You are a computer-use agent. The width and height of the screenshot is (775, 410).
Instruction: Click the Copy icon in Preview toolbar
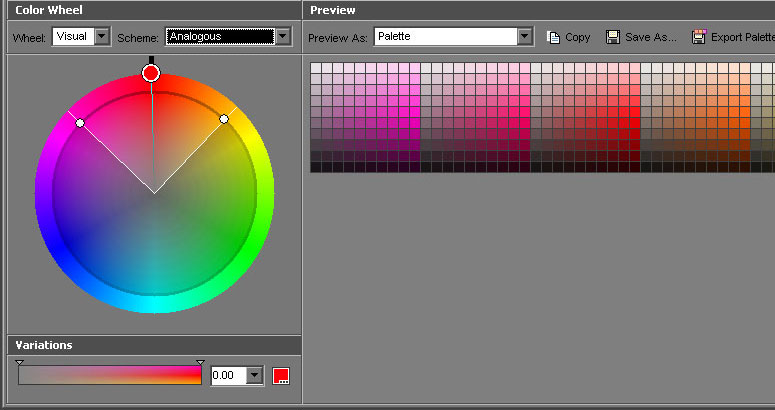(554, 37)
